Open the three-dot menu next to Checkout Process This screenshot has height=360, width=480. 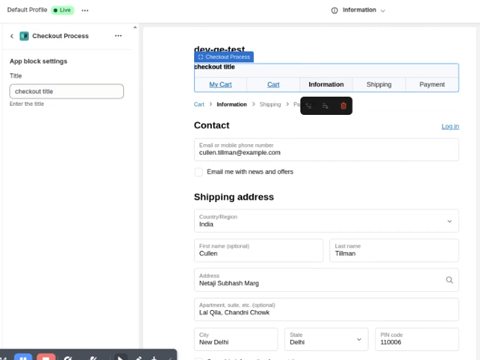tap(118, 36)
